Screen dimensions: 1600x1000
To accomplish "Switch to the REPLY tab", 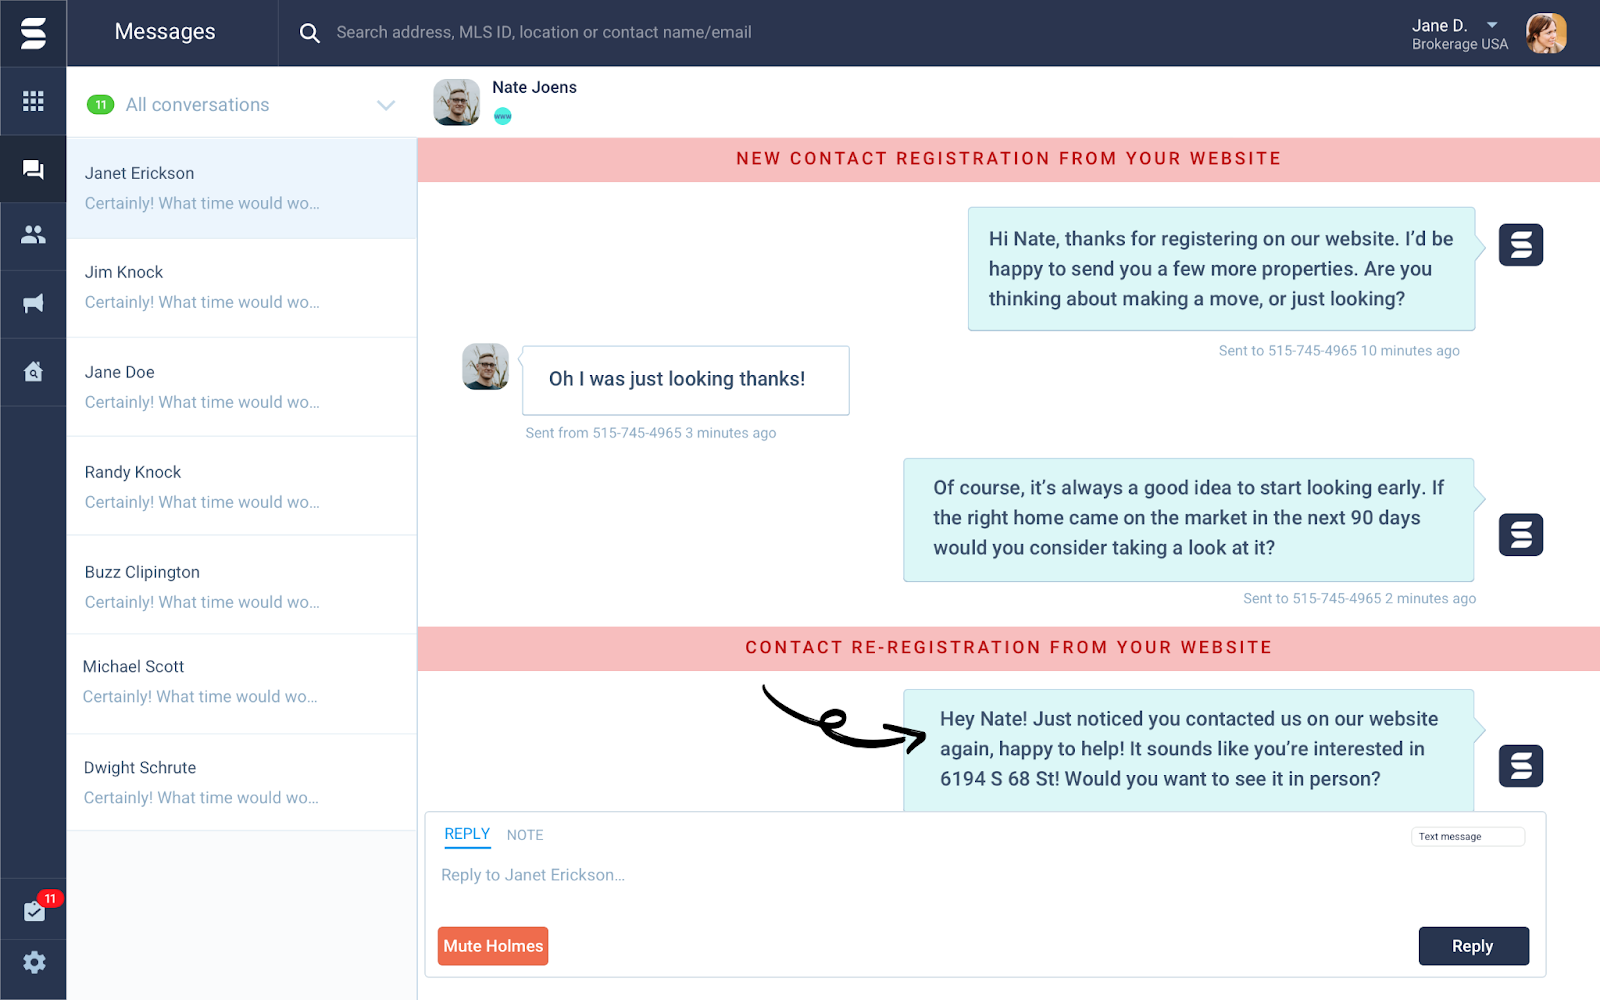I will 467,834.
